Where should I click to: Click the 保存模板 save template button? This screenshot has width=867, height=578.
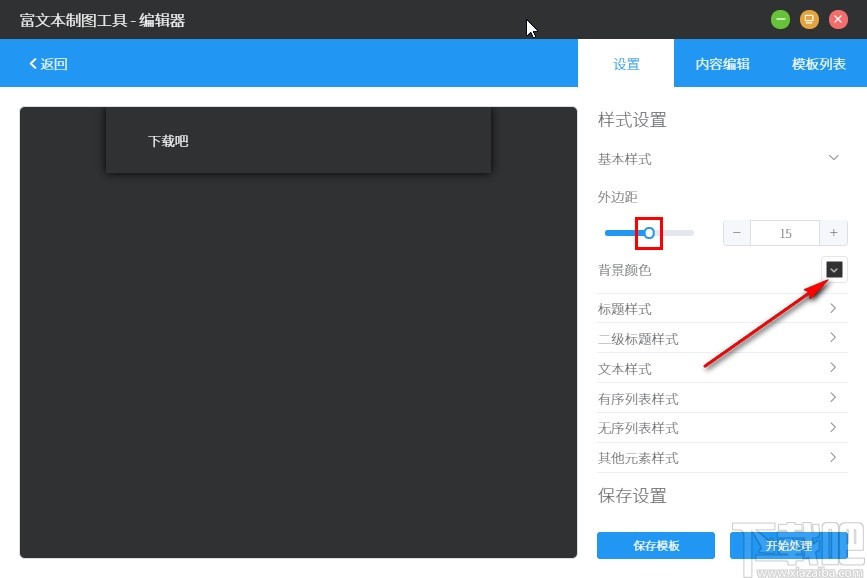tap(656, 545)
